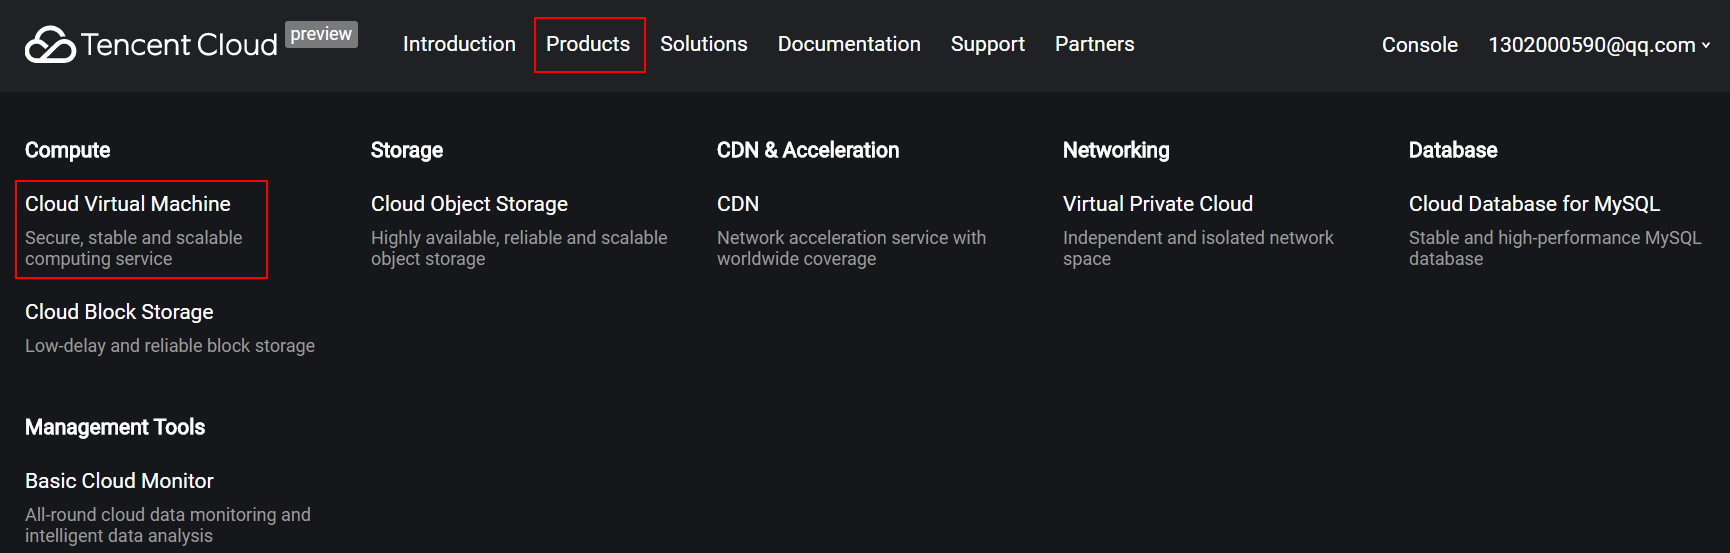The image size is (1730, 553).
Task: Open the Support navigation item
Action: tap(988, 44)
